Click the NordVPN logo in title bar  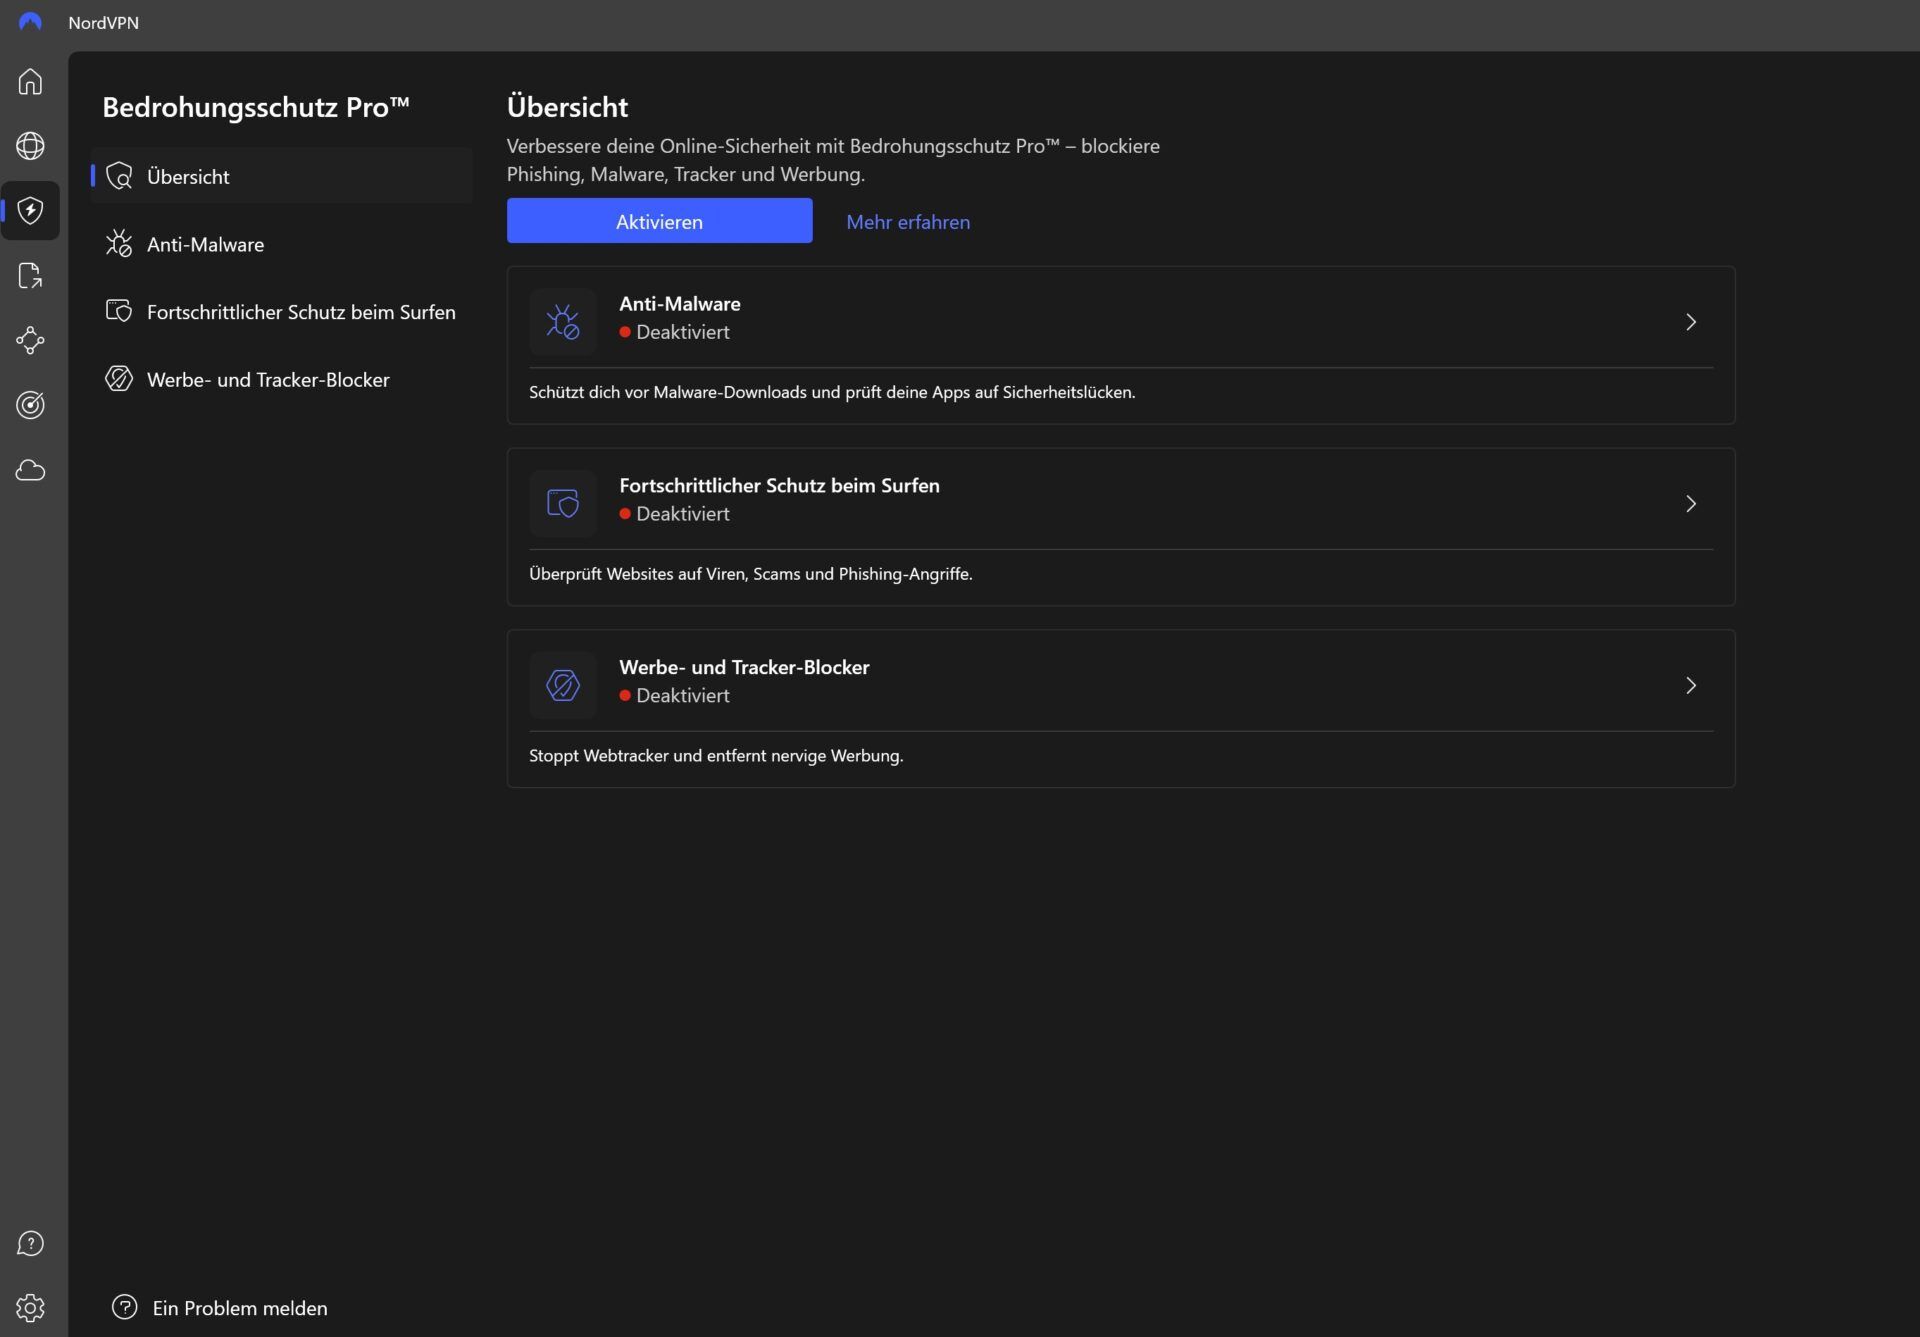pos(30,22)
